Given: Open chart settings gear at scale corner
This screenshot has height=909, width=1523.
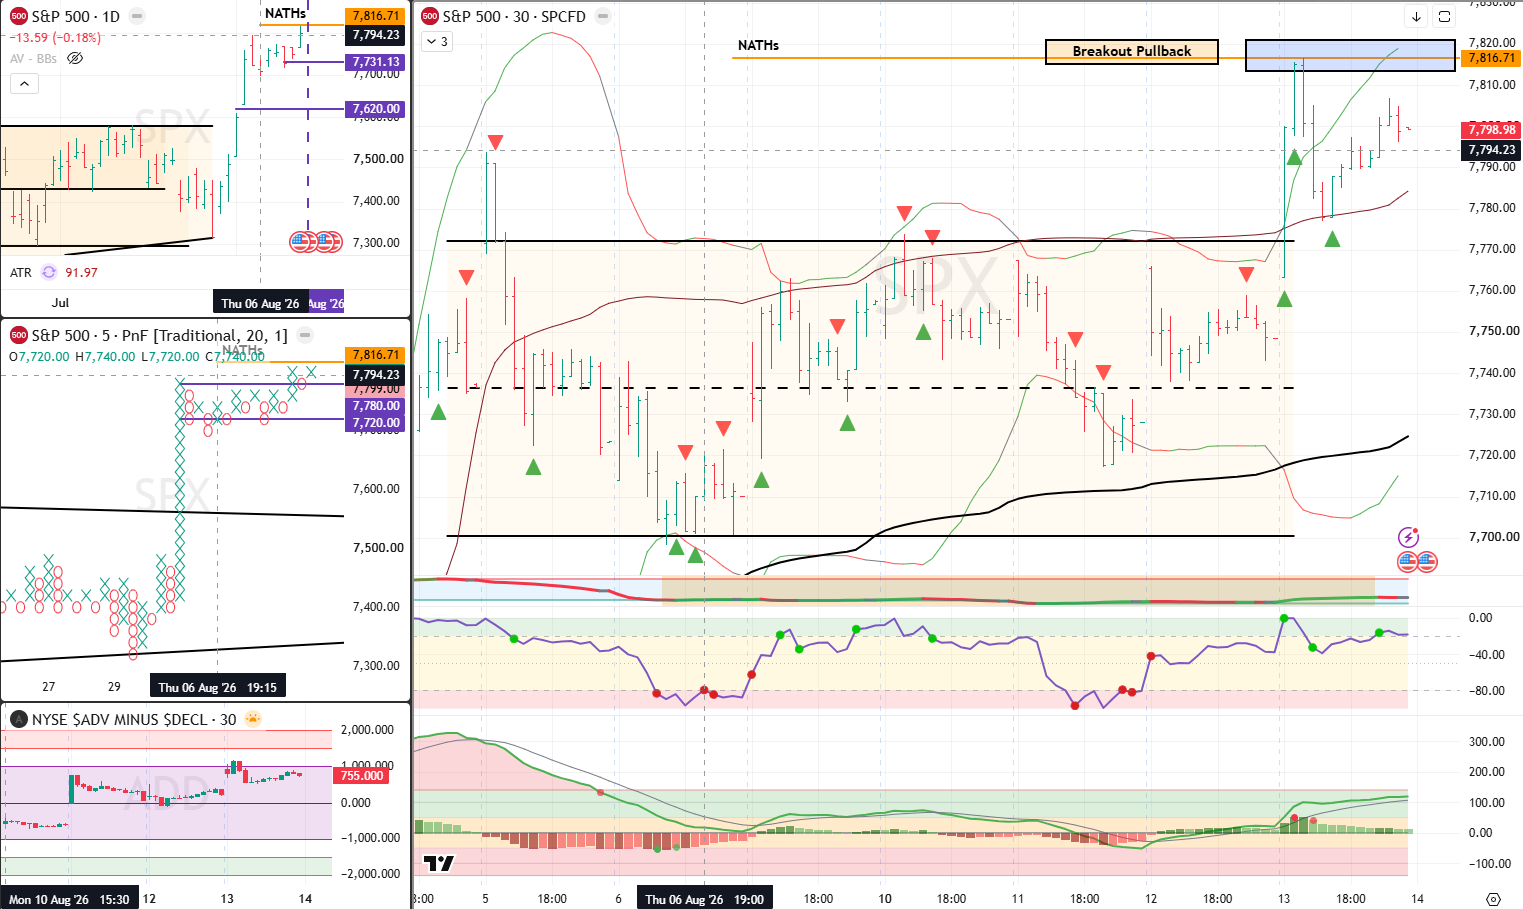Looking at the screenshot, I should (1493, 899).
